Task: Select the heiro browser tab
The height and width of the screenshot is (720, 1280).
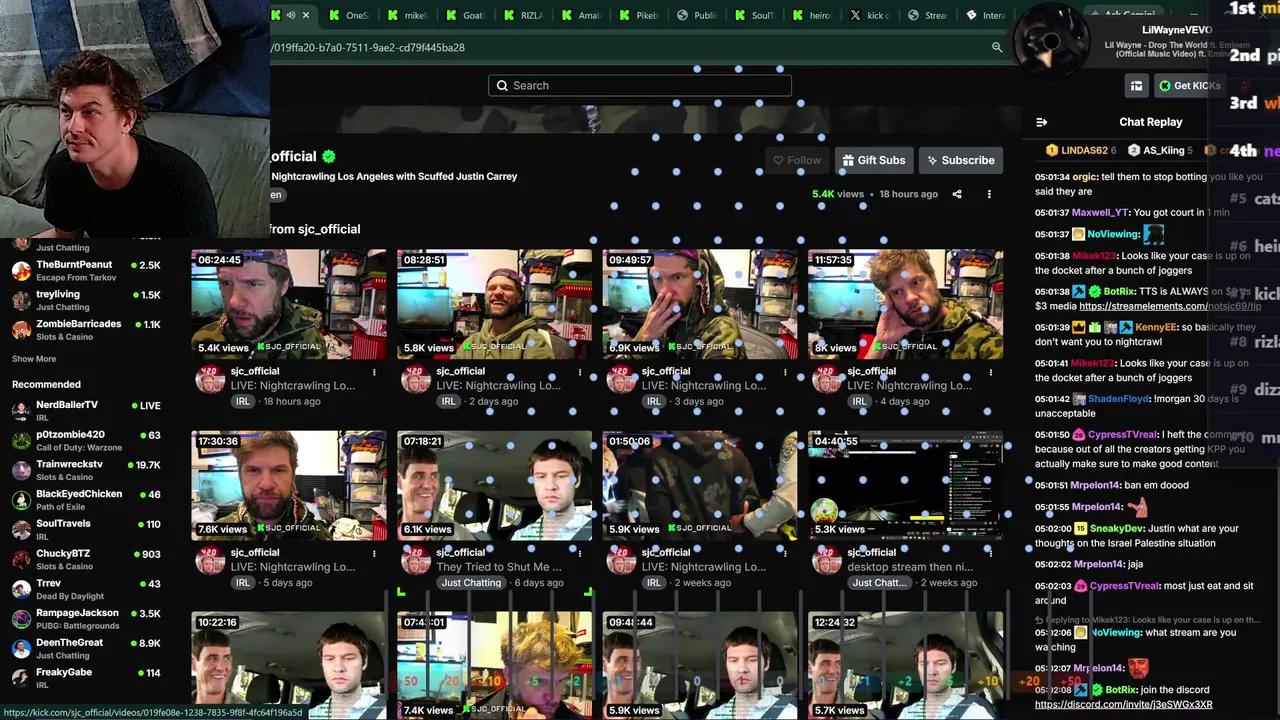Action: coord(810,15)
